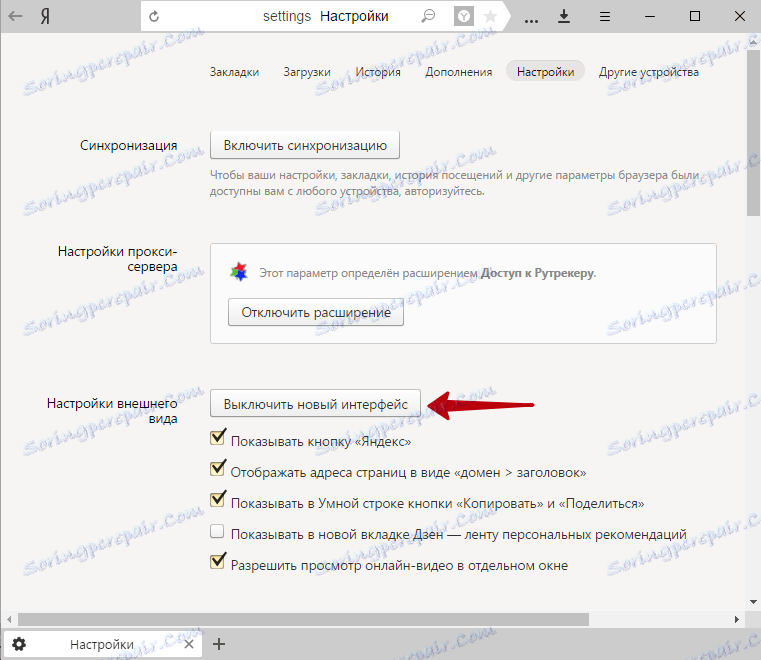
Task: Click the scroll right arrow on the horizontal scrollbar
Action: tap(737, 619)
